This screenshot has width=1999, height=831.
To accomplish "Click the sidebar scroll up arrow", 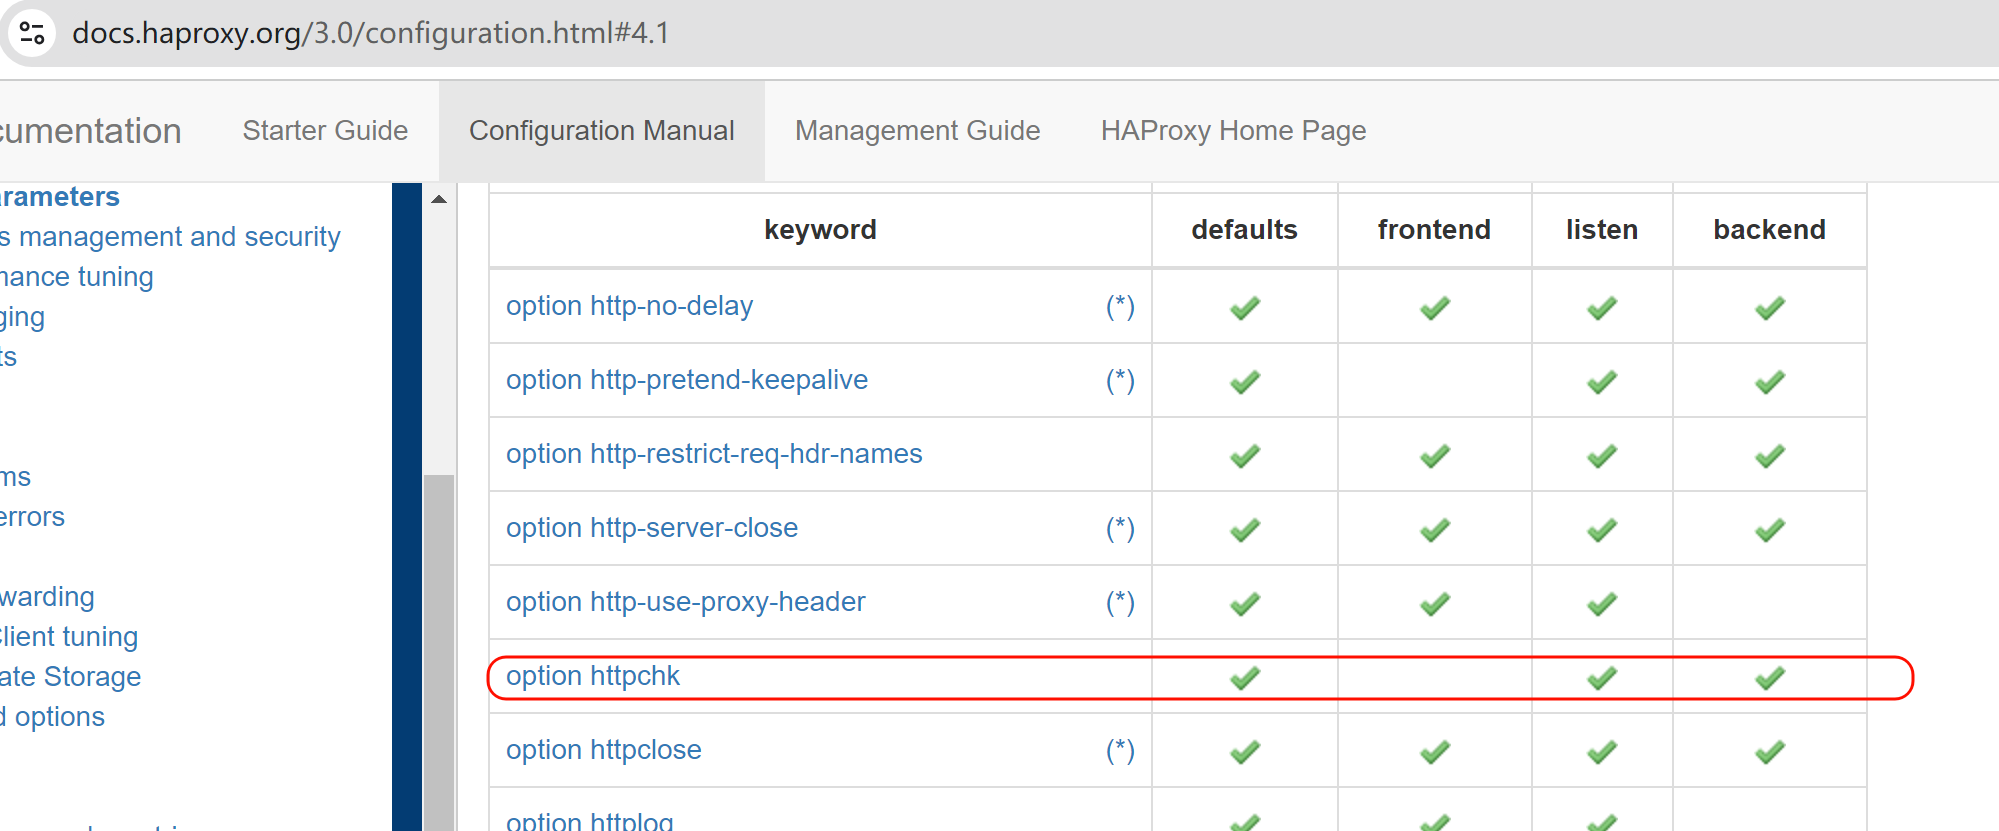I will (x=438, y=199).
